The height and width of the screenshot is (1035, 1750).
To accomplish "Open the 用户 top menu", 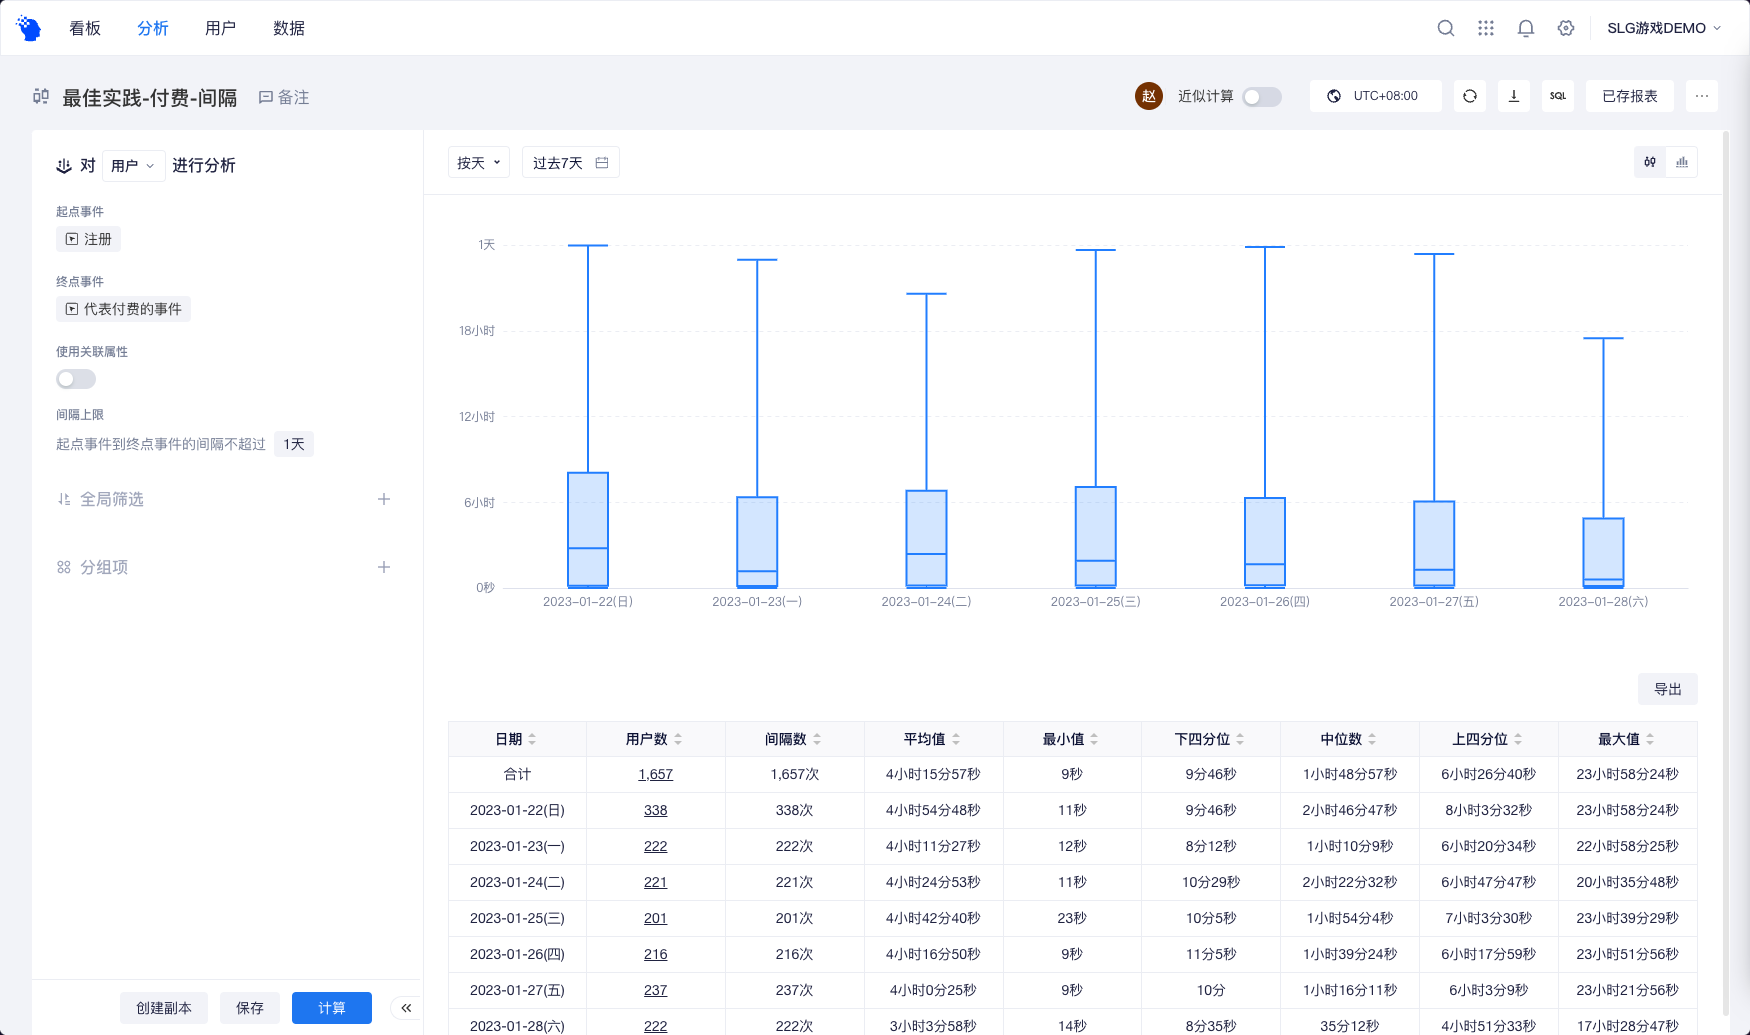I will 221,28.
